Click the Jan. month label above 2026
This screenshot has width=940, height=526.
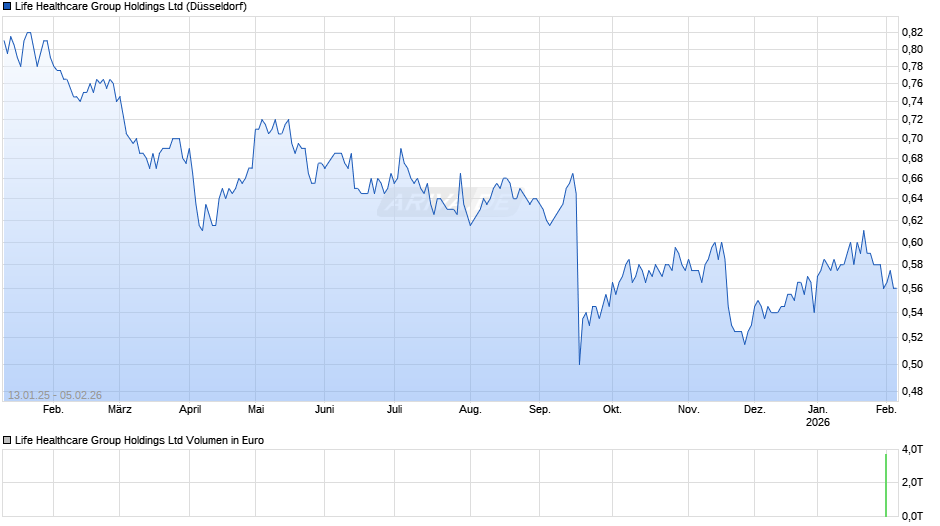(818, 409)
